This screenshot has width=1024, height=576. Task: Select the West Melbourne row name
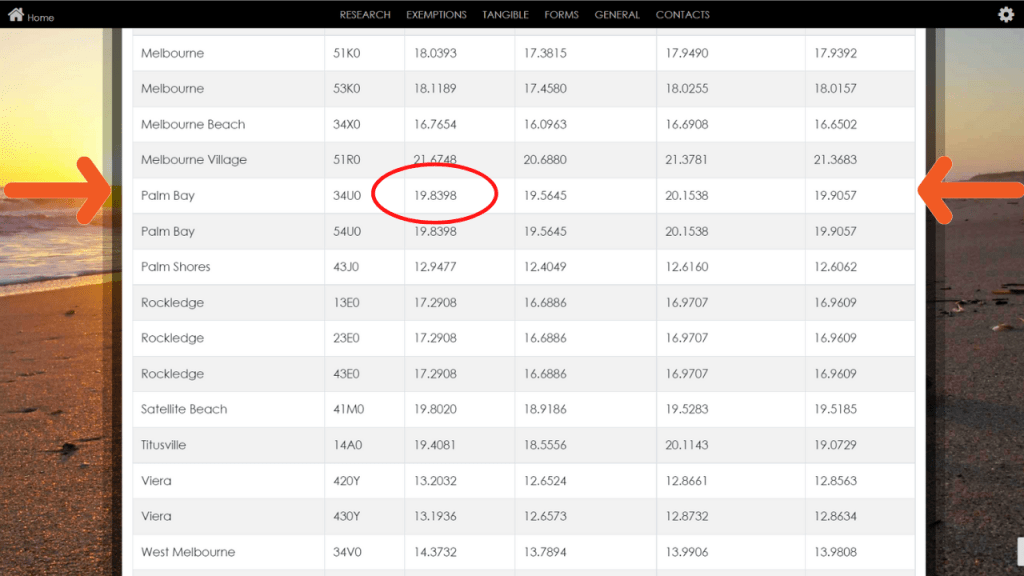tap(188, 552)
